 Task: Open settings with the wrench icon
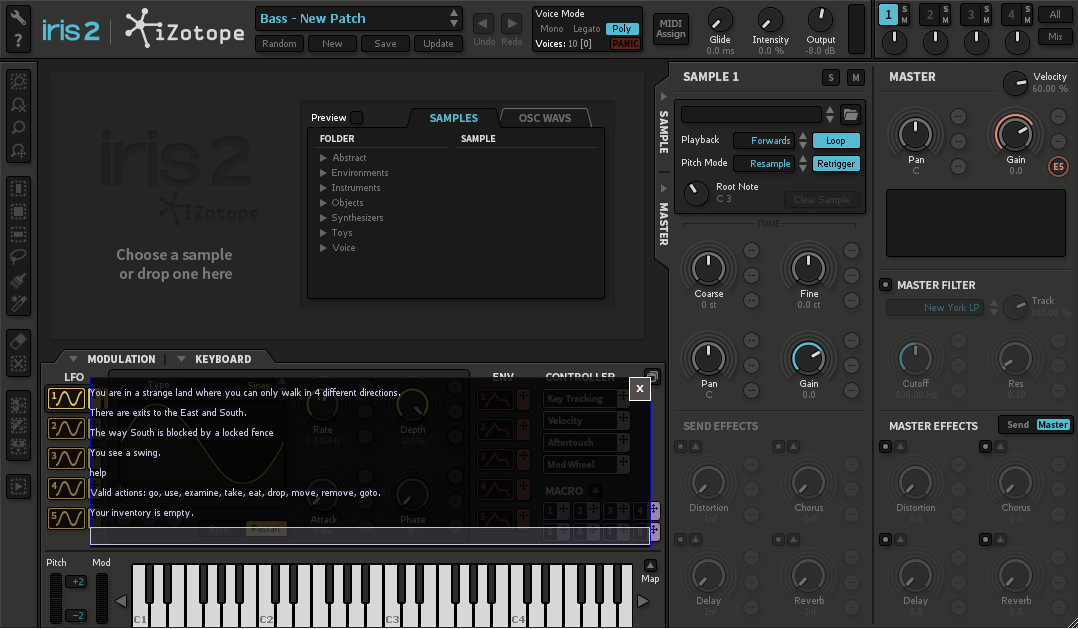click(x=18, y=16)
